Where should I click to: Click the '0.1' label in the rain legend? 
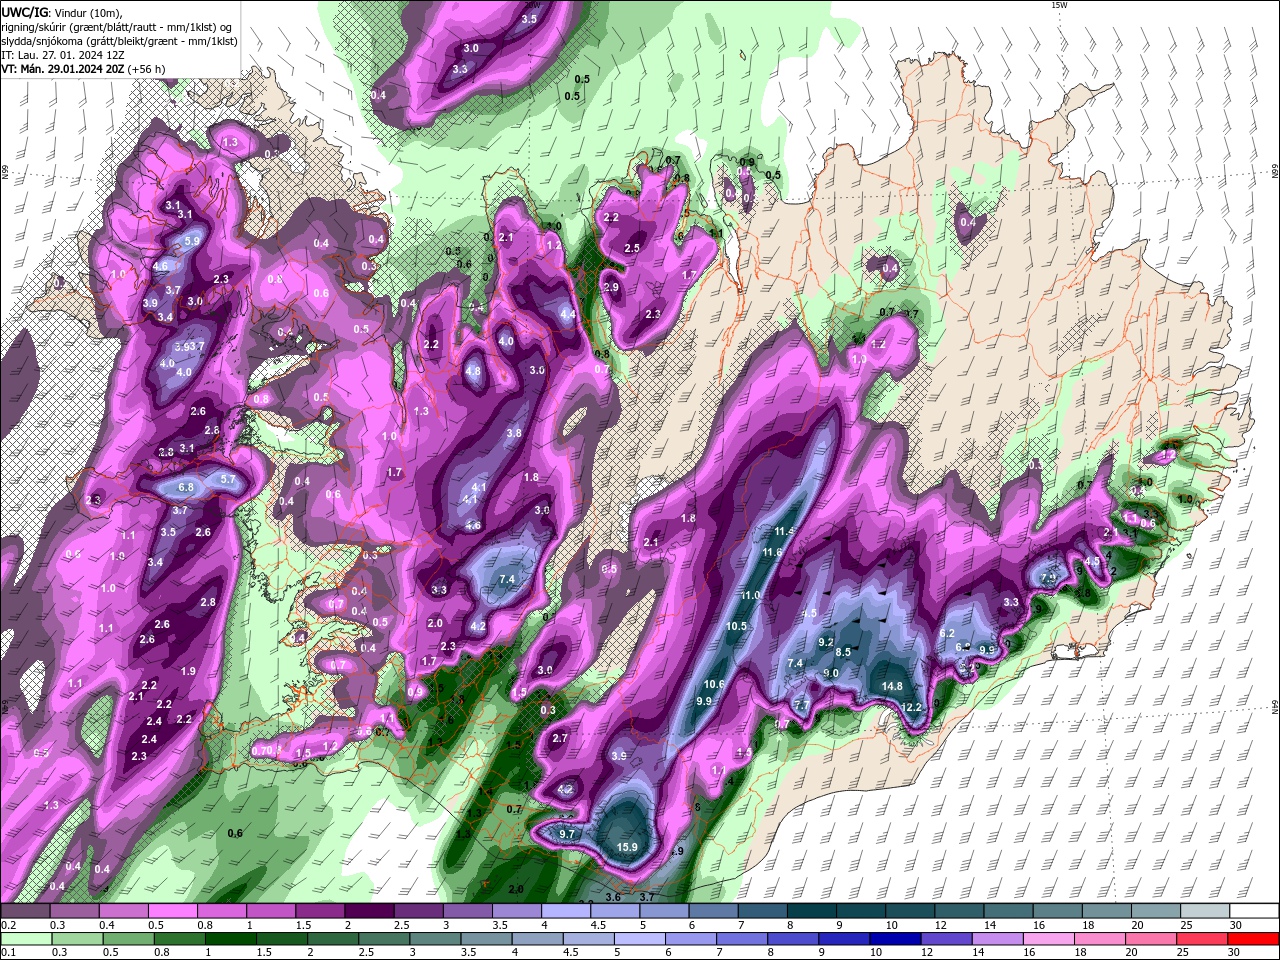8,953
